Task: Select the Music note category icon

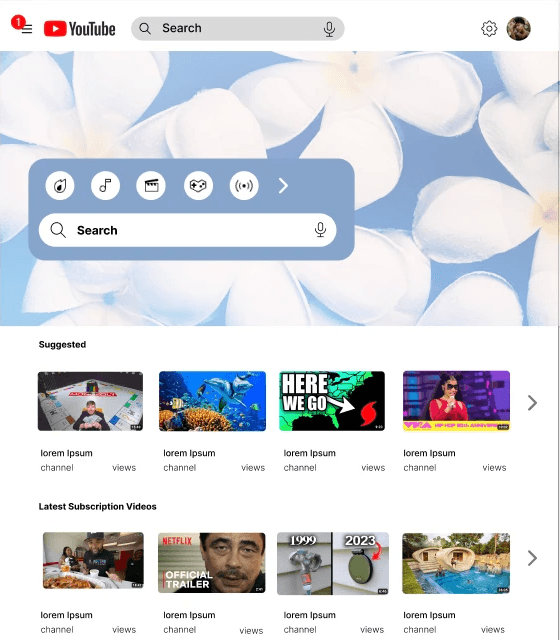Action: point(105,186)
